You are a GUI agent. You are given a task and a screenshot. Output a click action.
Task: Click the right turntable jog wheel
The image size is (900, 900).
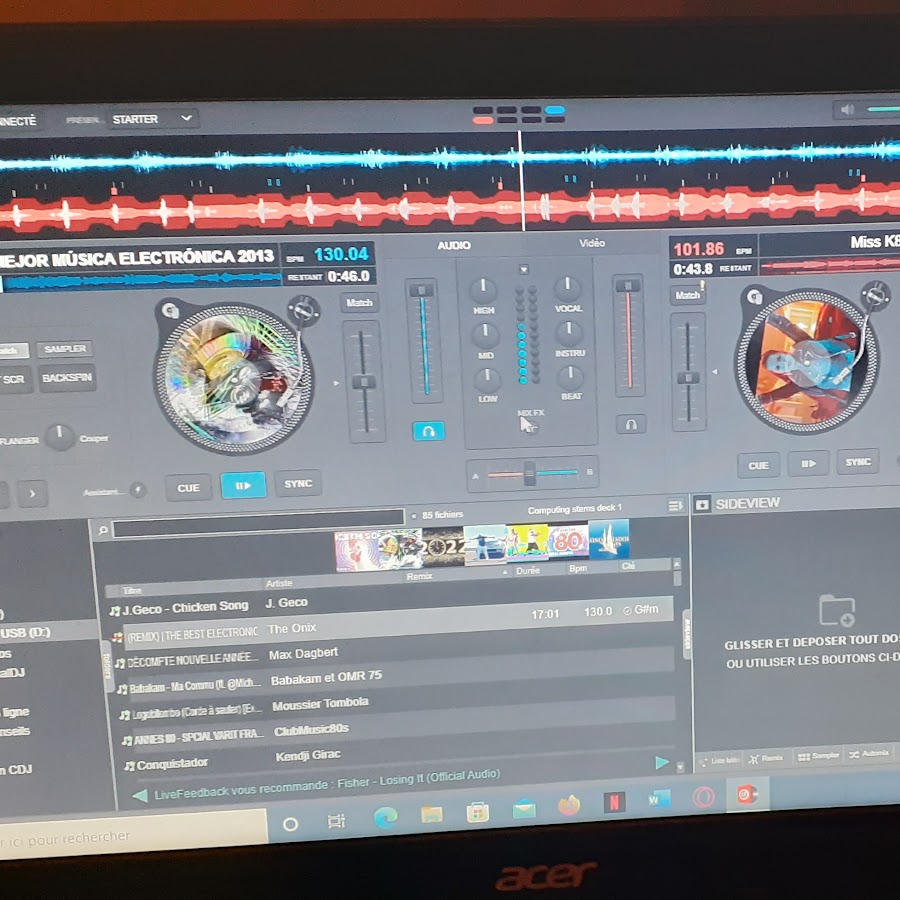(808, 362)
